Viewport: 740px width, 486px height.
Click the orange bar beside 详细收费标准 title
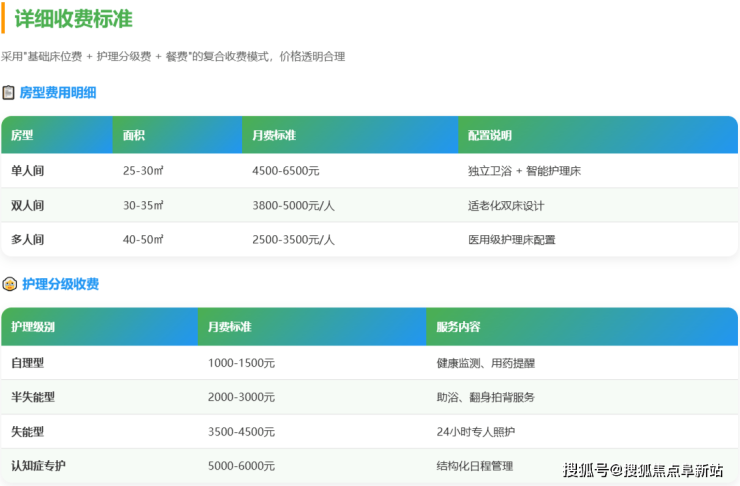3,17
